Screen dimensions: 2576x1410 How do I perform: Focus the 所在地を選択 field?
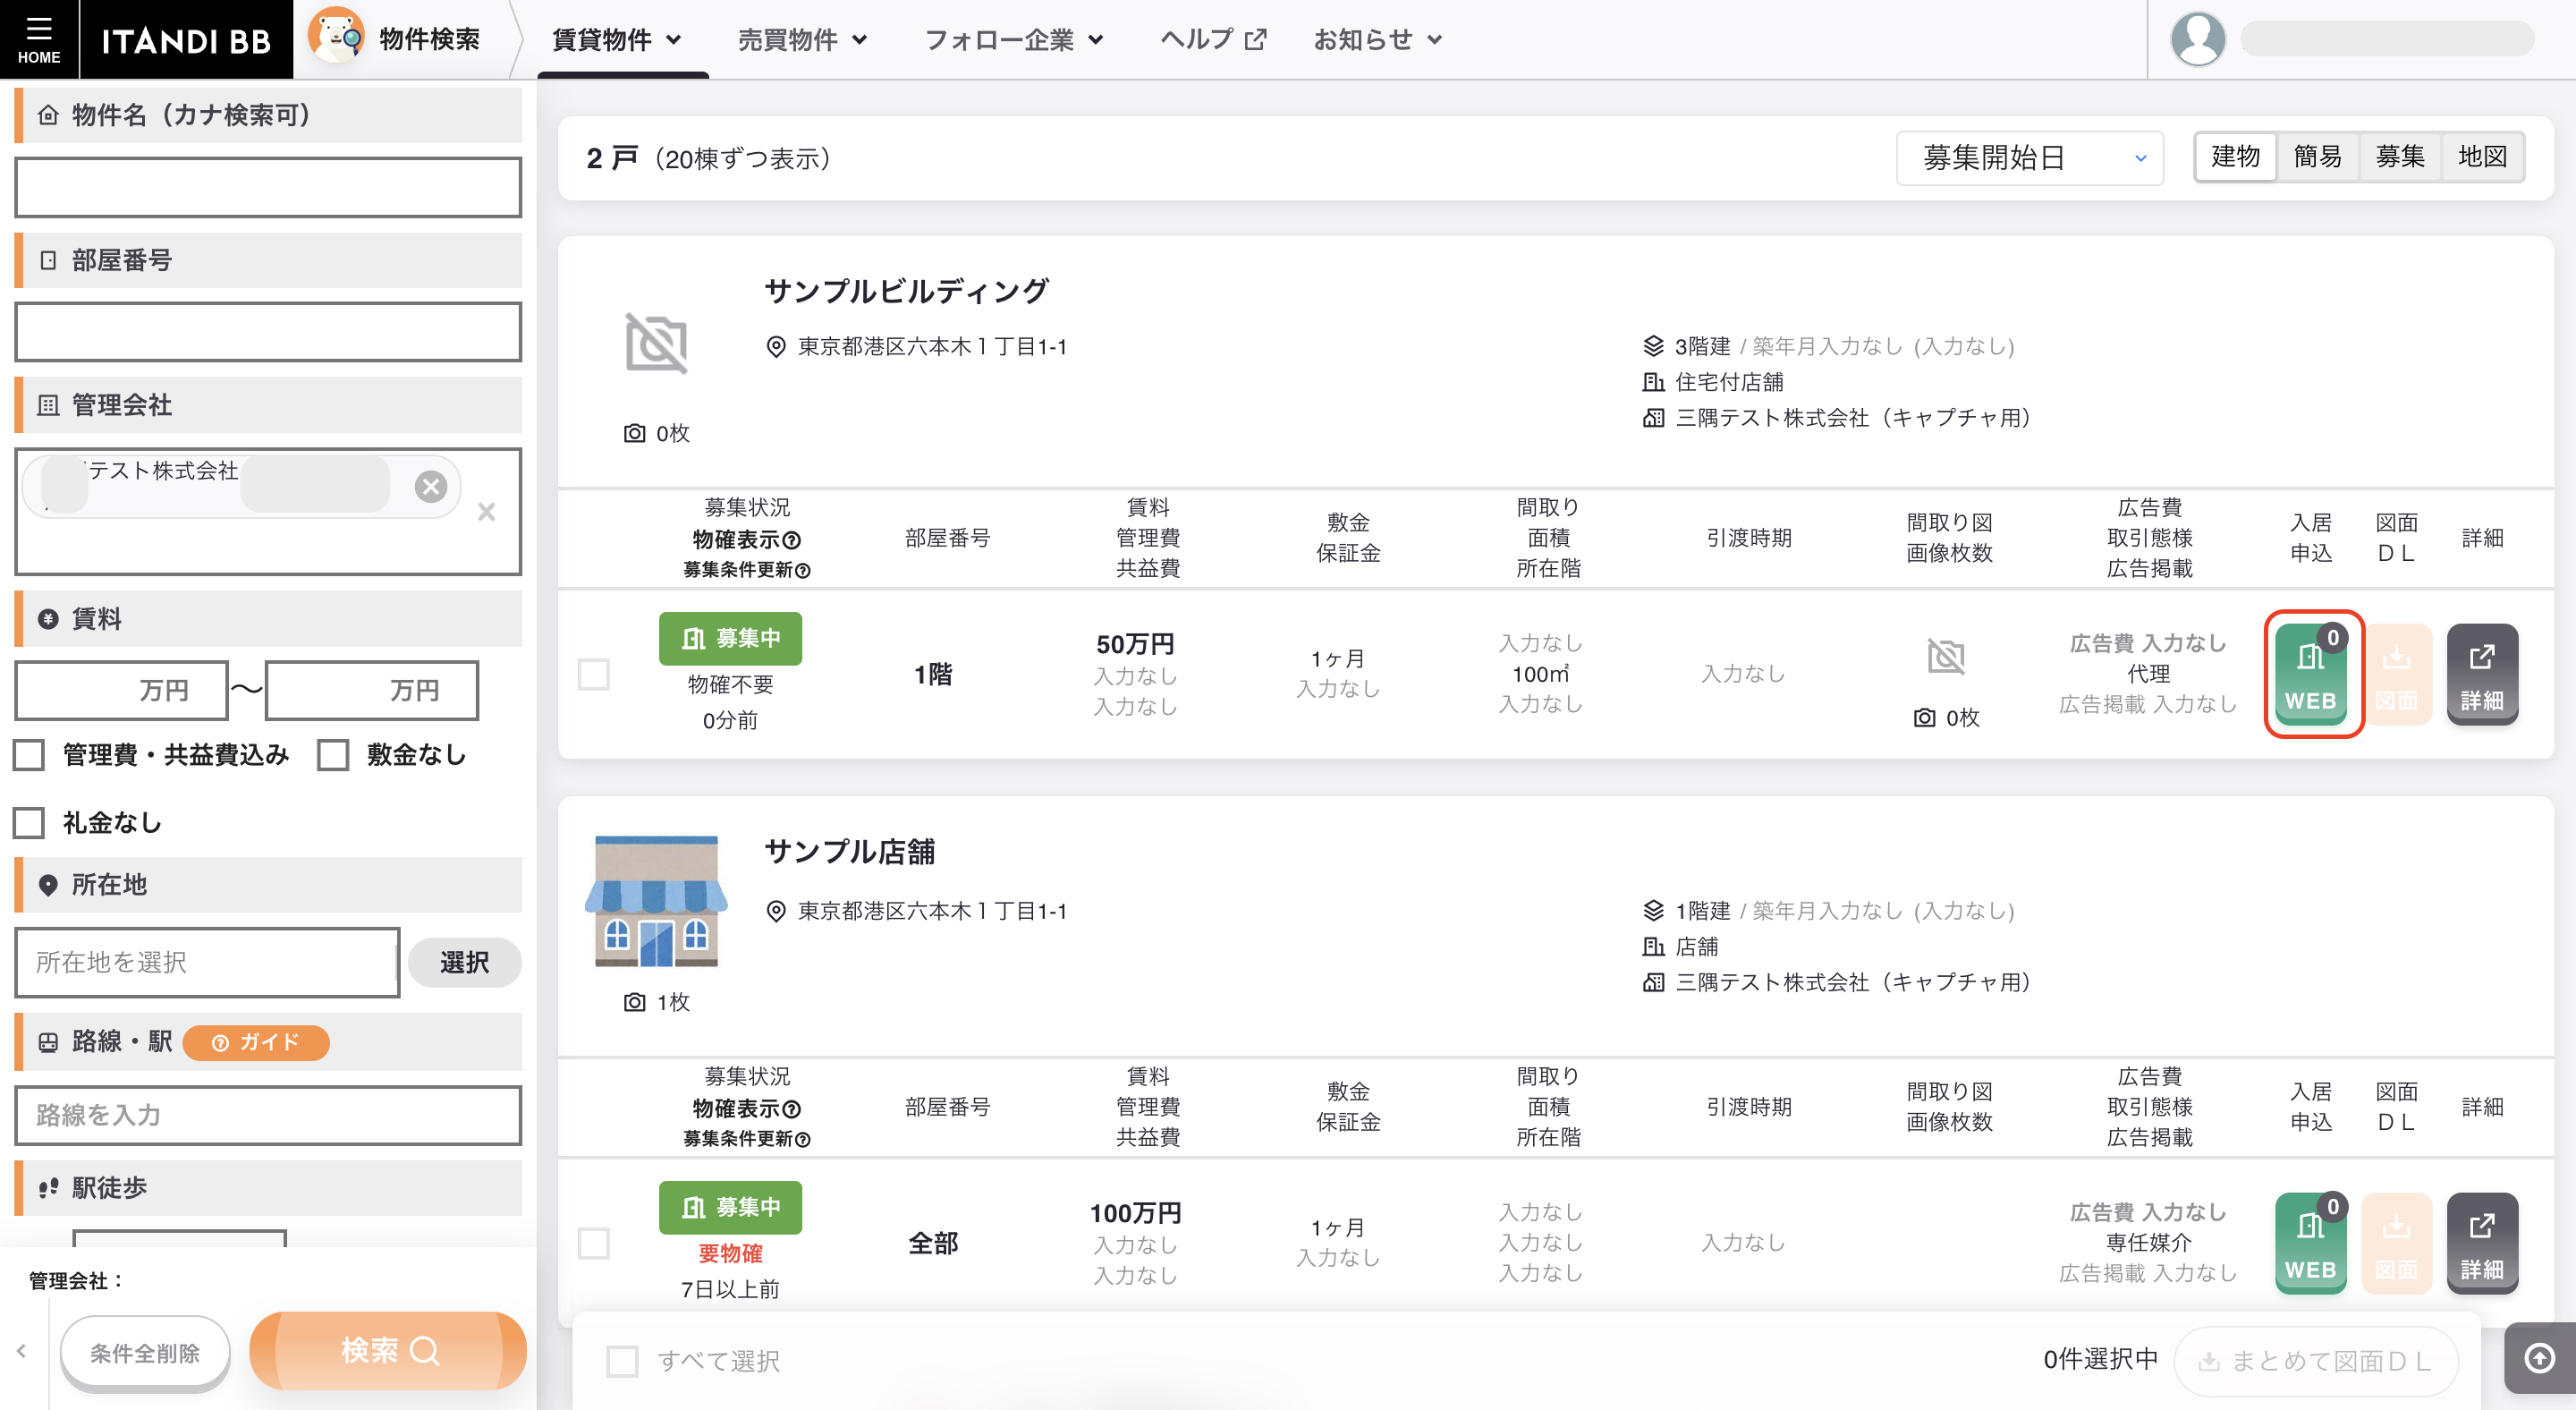pos(207,962)
